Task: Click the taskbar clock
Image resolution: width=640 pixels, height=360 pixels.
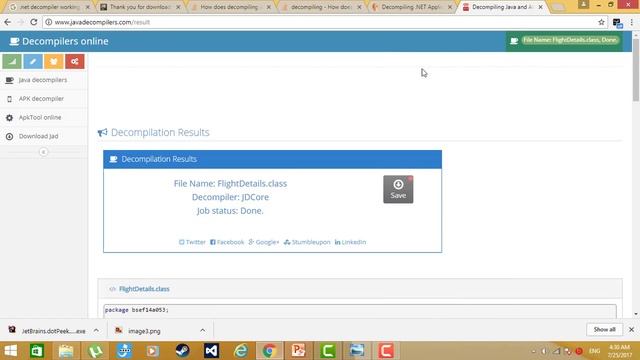Action: tap(619, 351)
